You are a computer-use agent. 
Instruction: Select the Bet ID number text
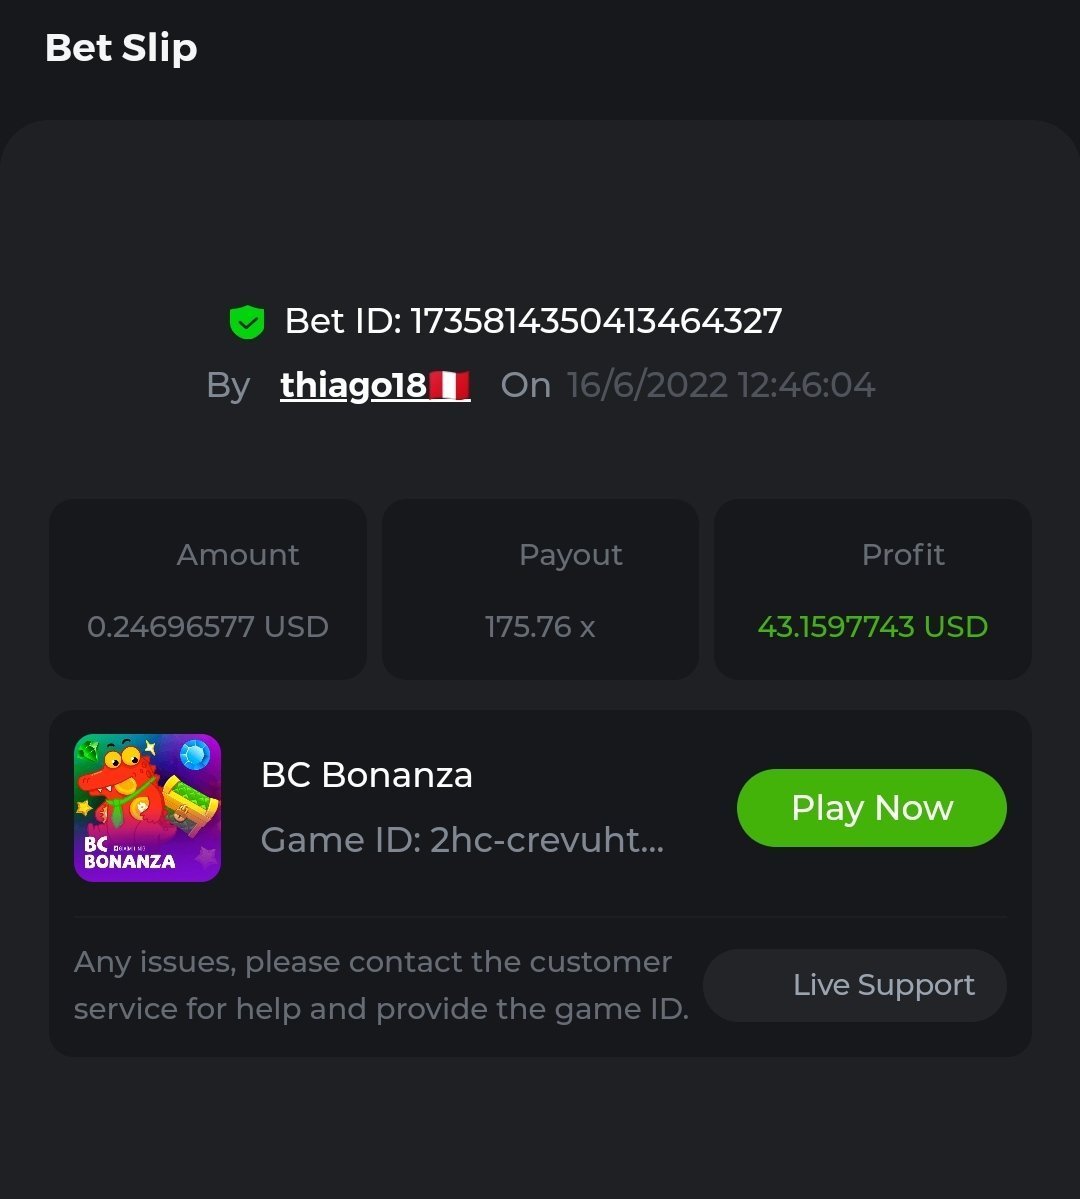(x=596, y=321)
